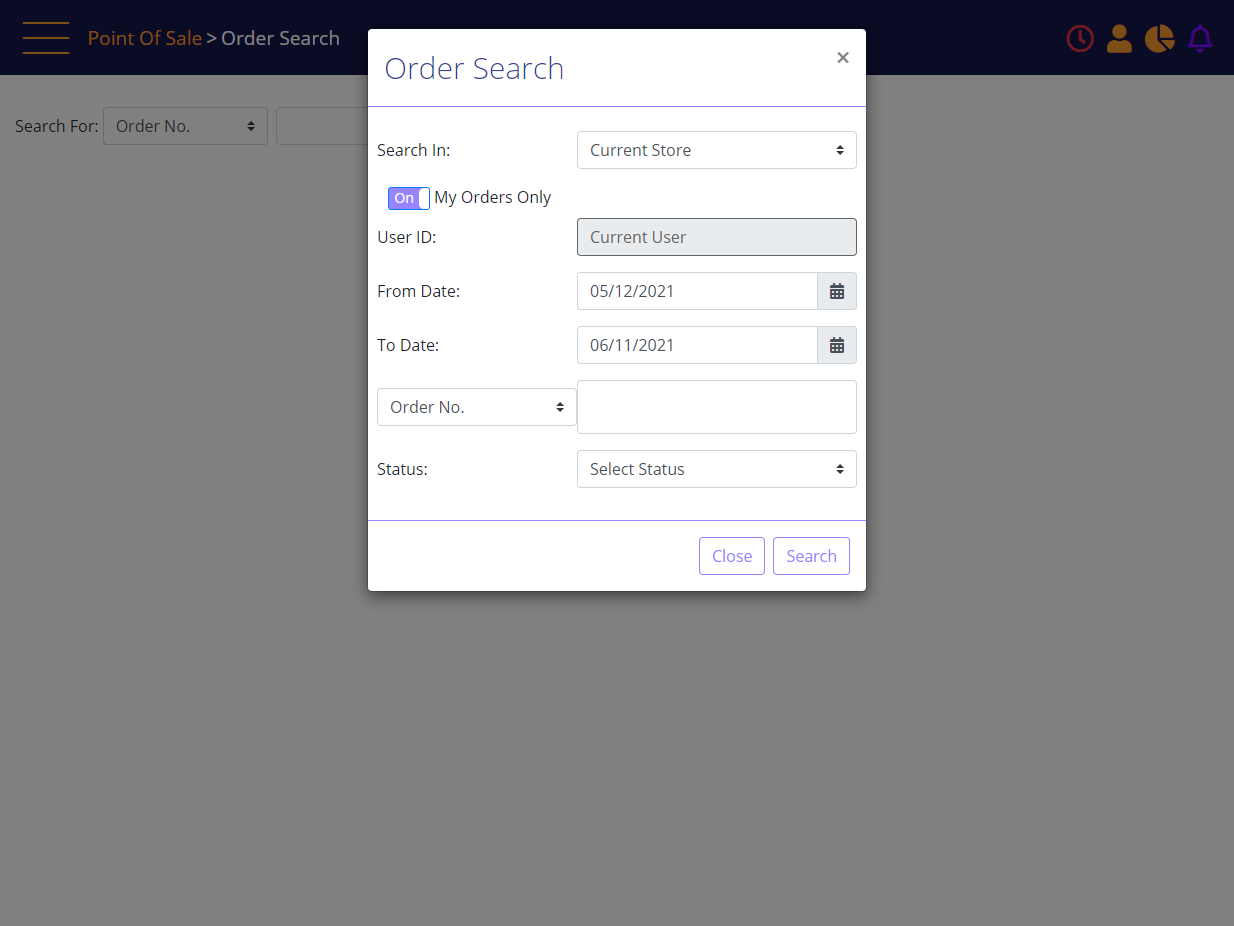Click the To Date input field

pyautogui.click(x=697, y=345)
